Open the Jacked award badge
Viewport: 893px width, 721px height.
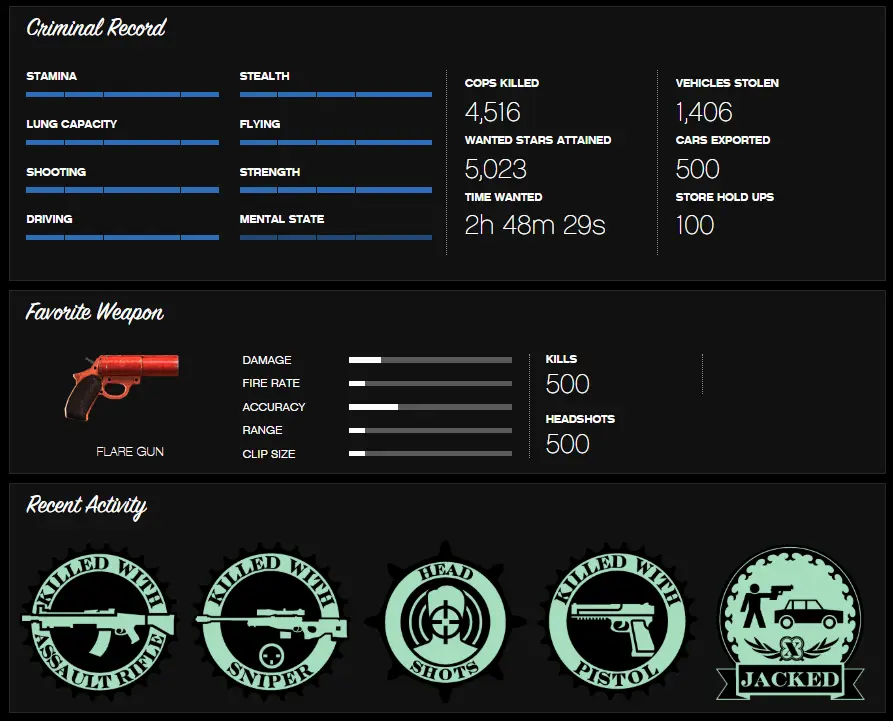tap(790, 624)
